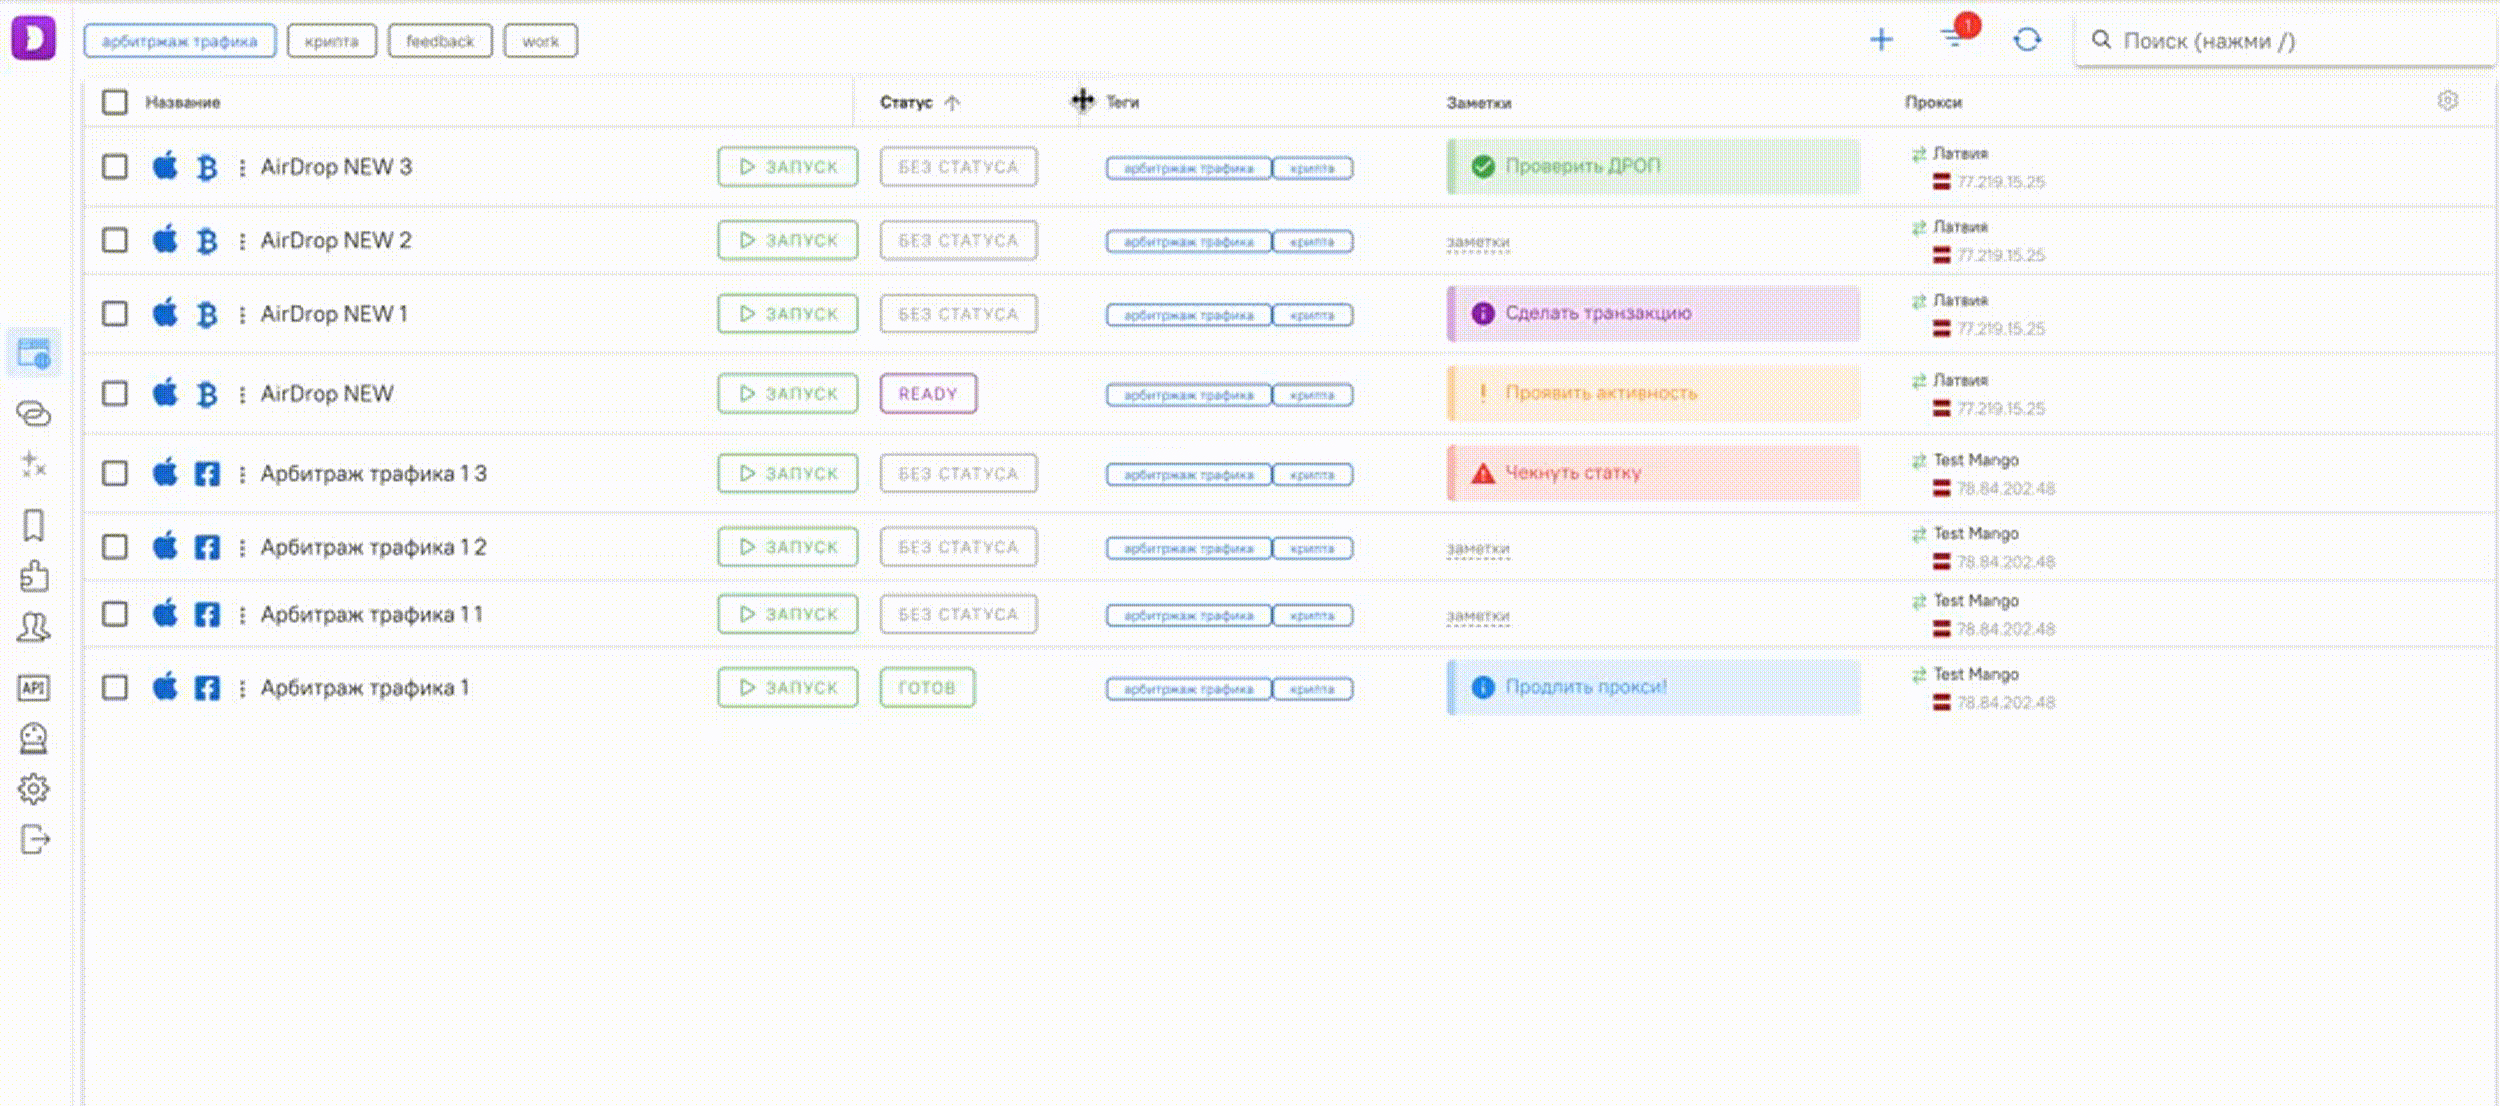Open the bookmarks icon in sidebar
Image resolution: width=2500 pixels, height=1106 pixels.
(33, 525)
